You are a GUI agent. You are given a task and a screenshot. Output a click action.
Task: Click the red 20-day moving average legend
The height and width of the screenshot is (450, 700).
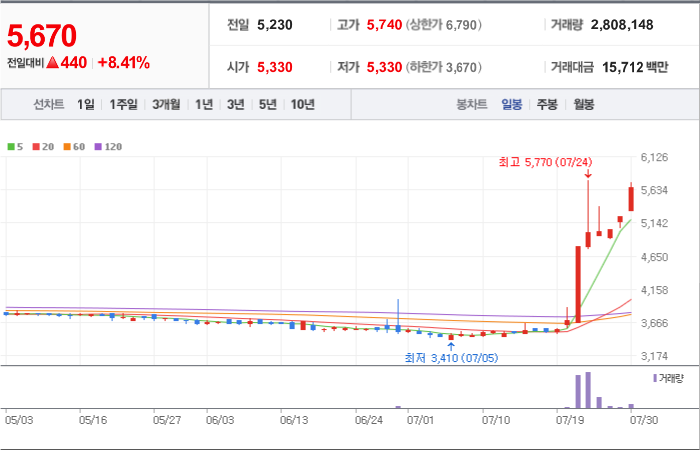43,146
